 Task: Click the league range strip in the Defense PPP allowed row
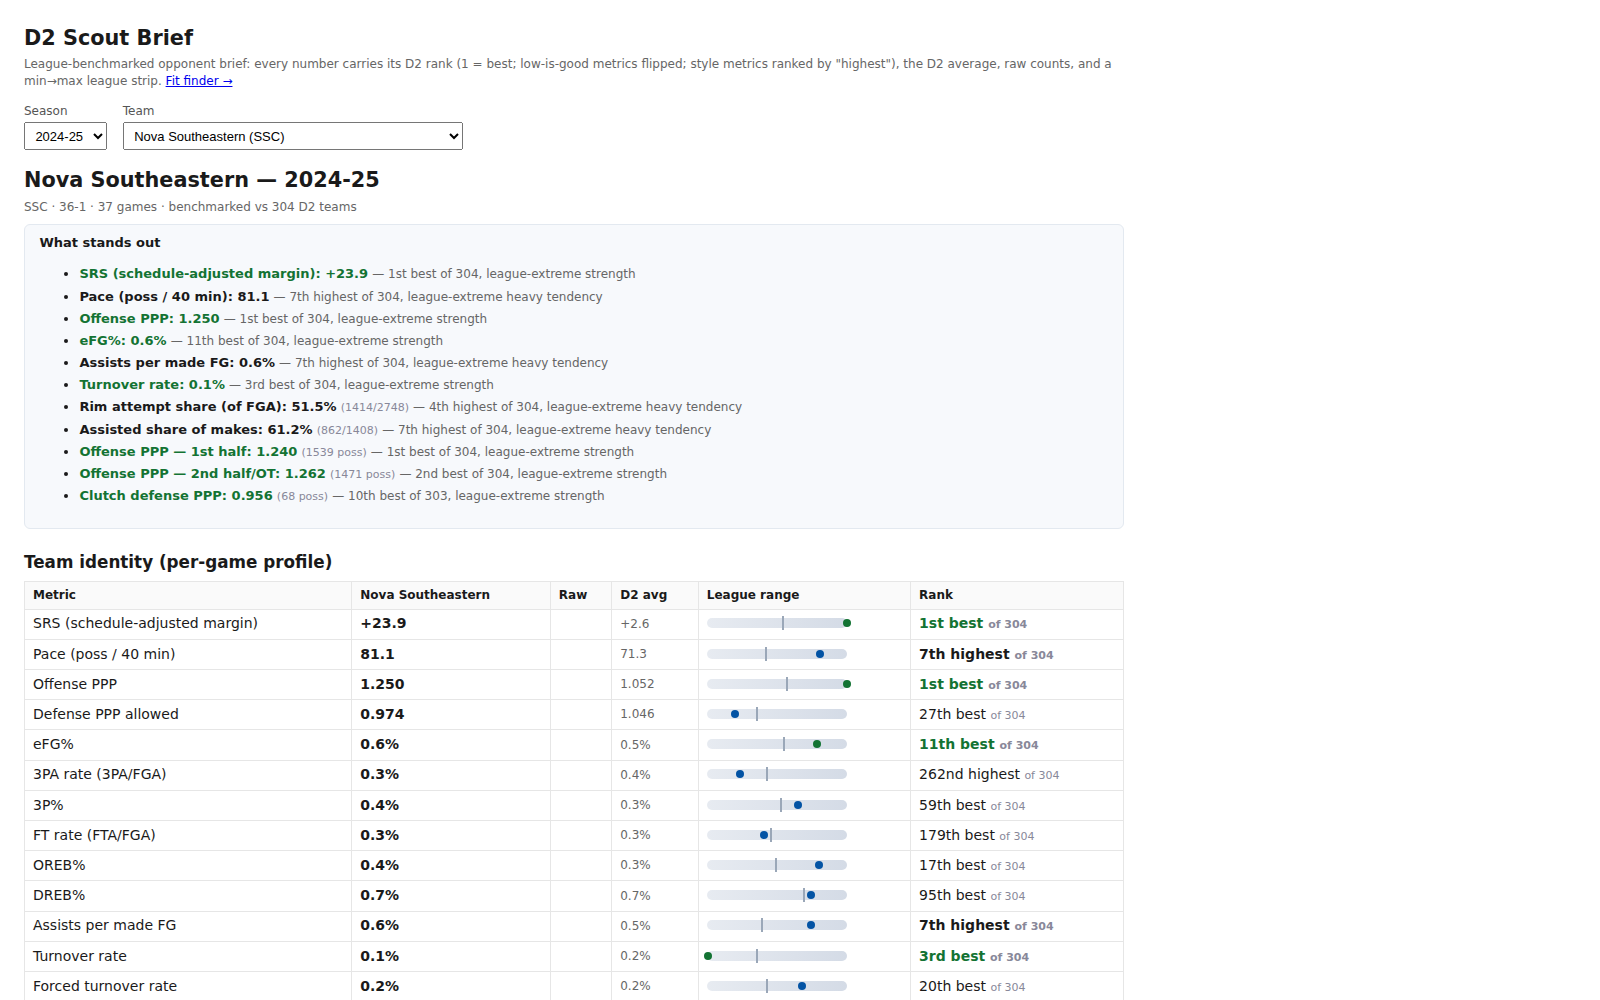[x=777, y=715]
